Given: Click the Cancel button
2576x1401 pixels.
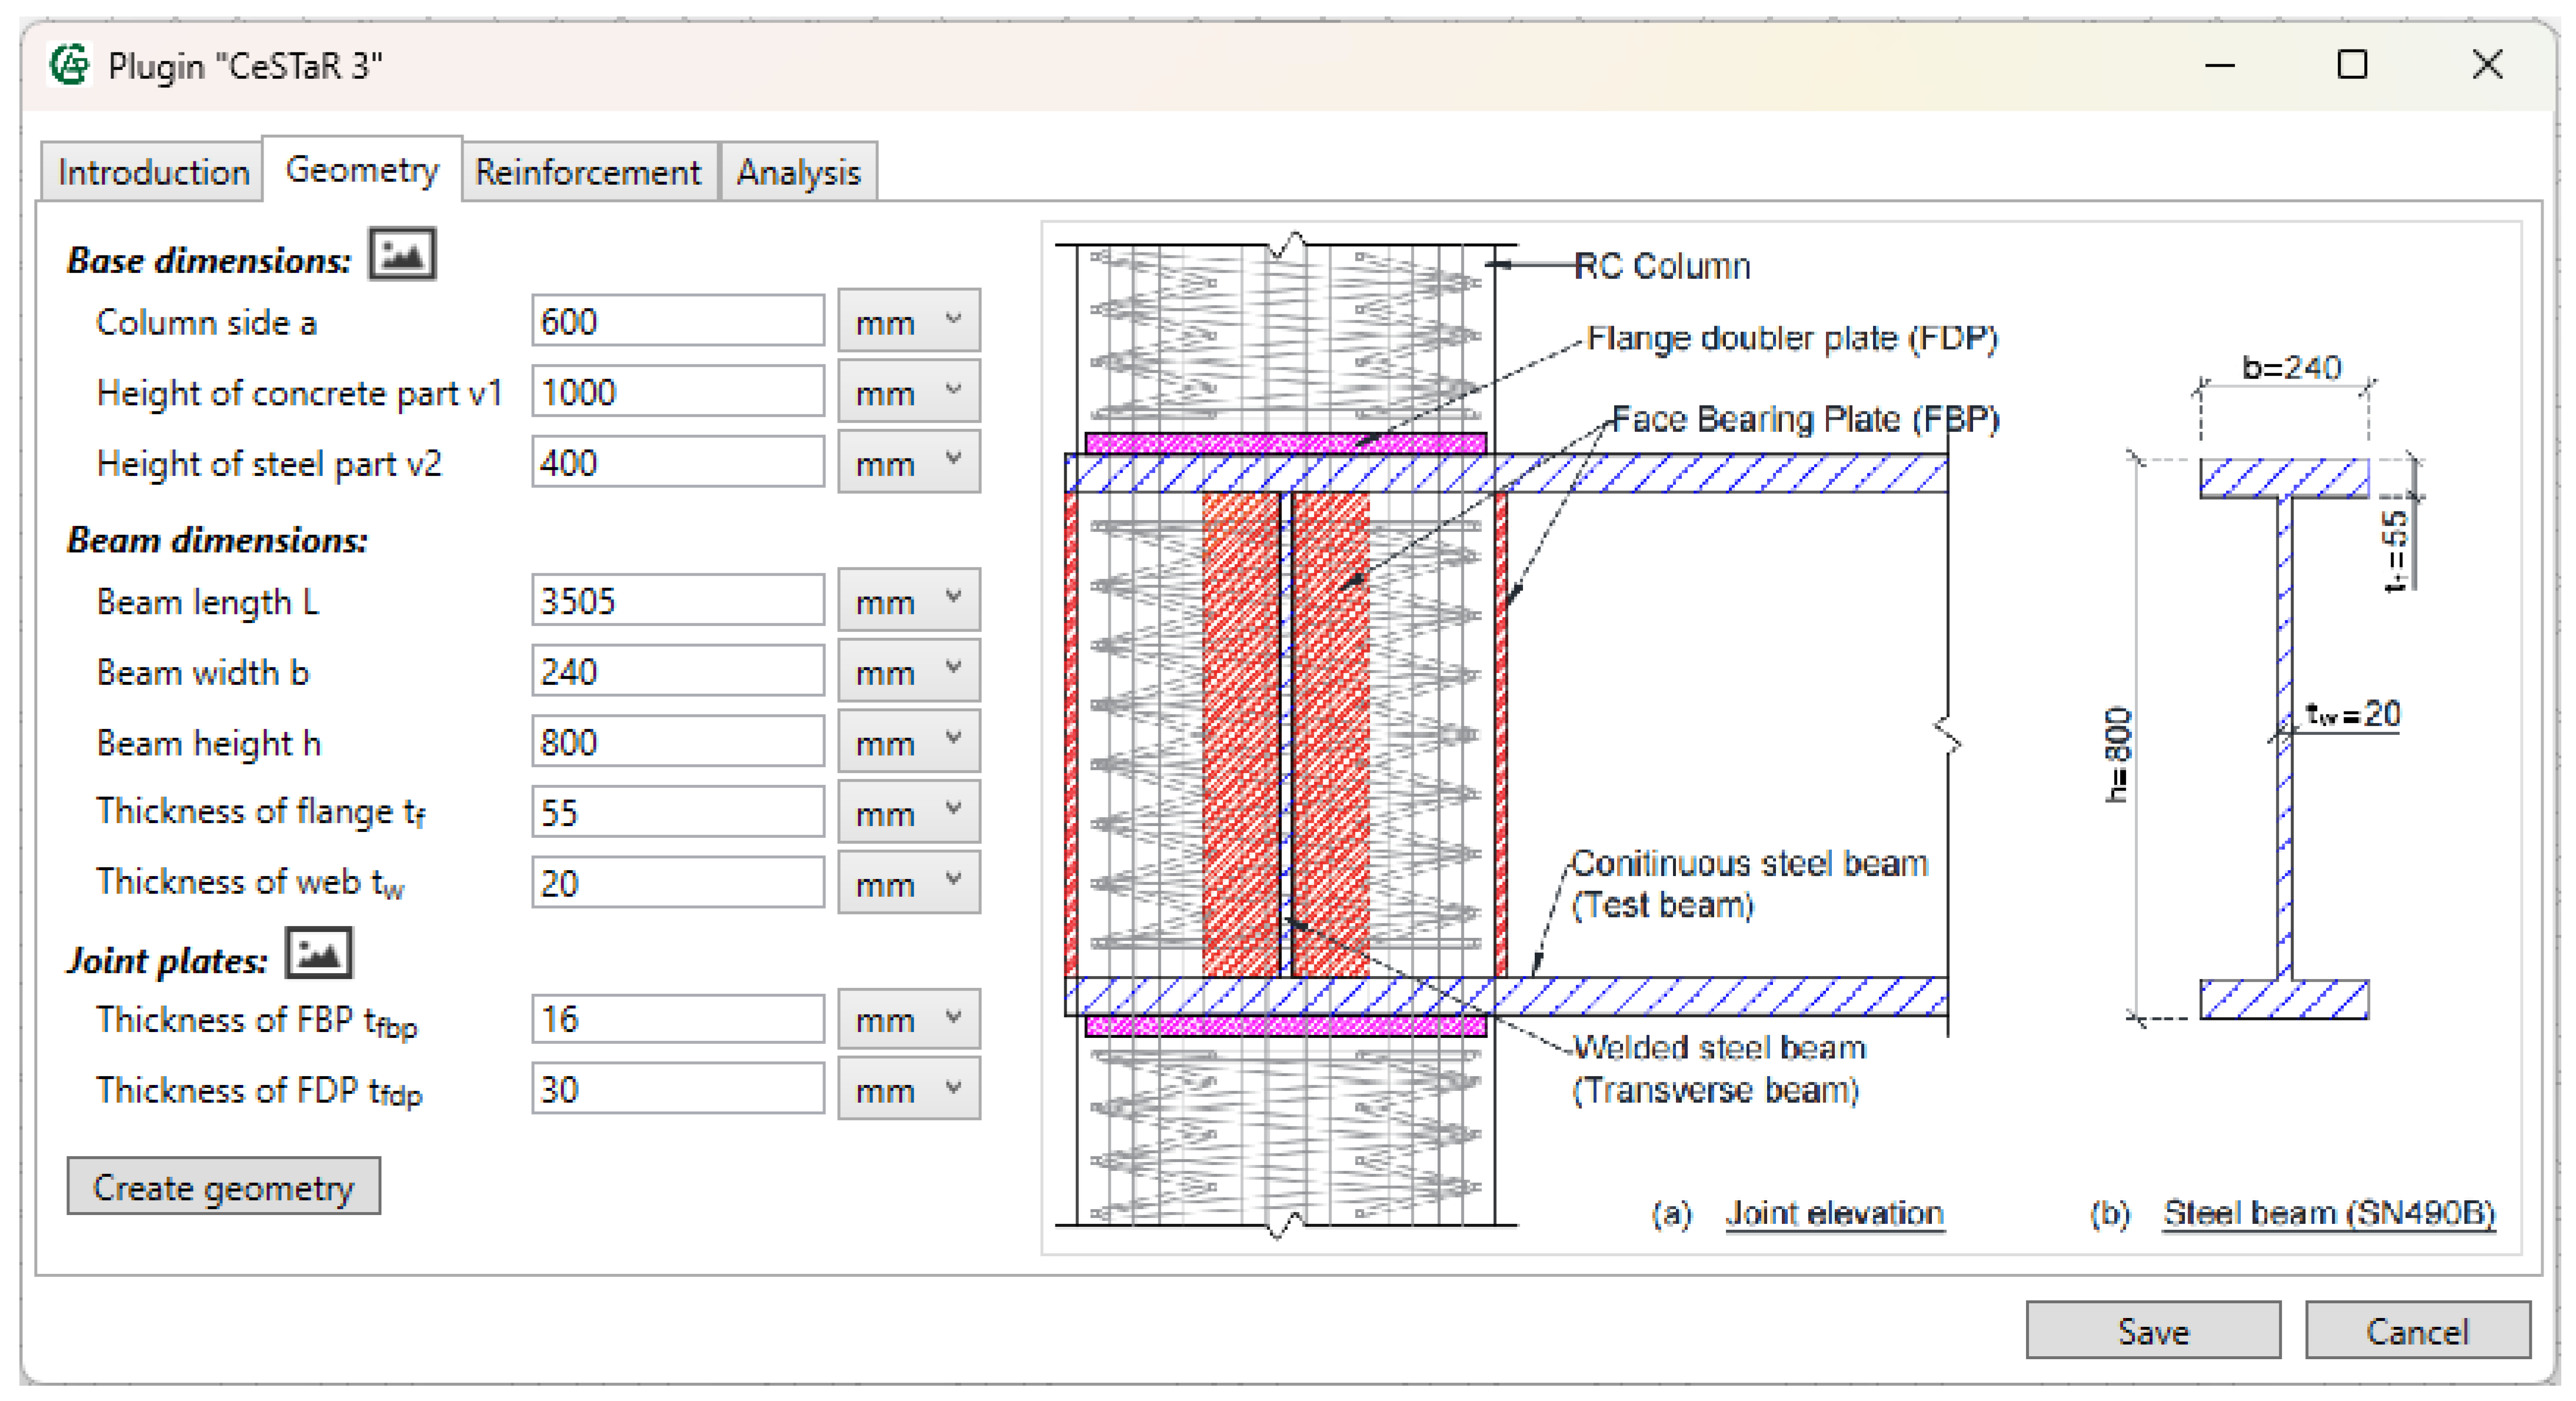Looking at the screenshot, I should [x=2416, y=1331].
